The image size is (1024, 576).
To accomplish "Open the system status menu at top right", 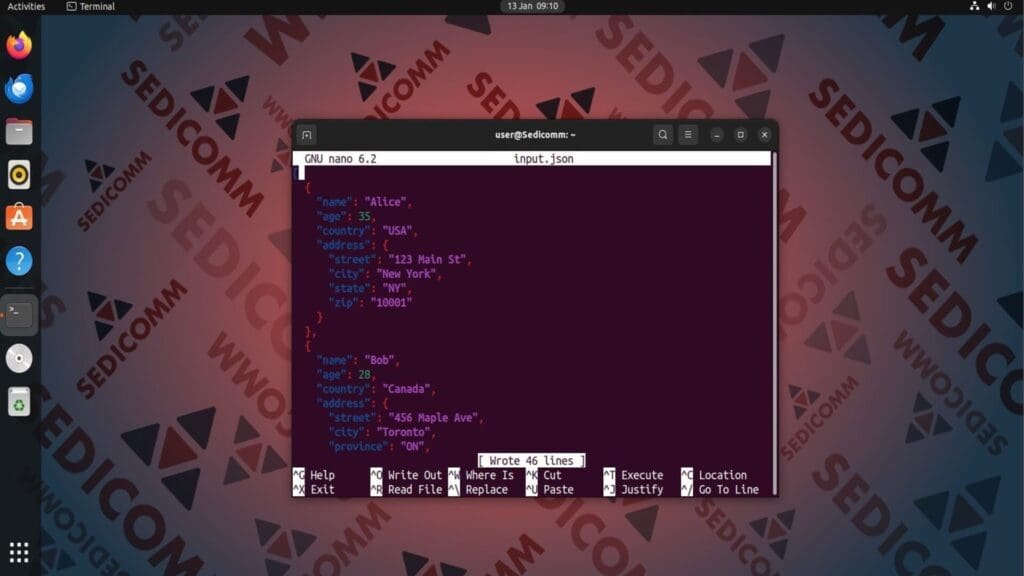I will (x=1009, y=6).
